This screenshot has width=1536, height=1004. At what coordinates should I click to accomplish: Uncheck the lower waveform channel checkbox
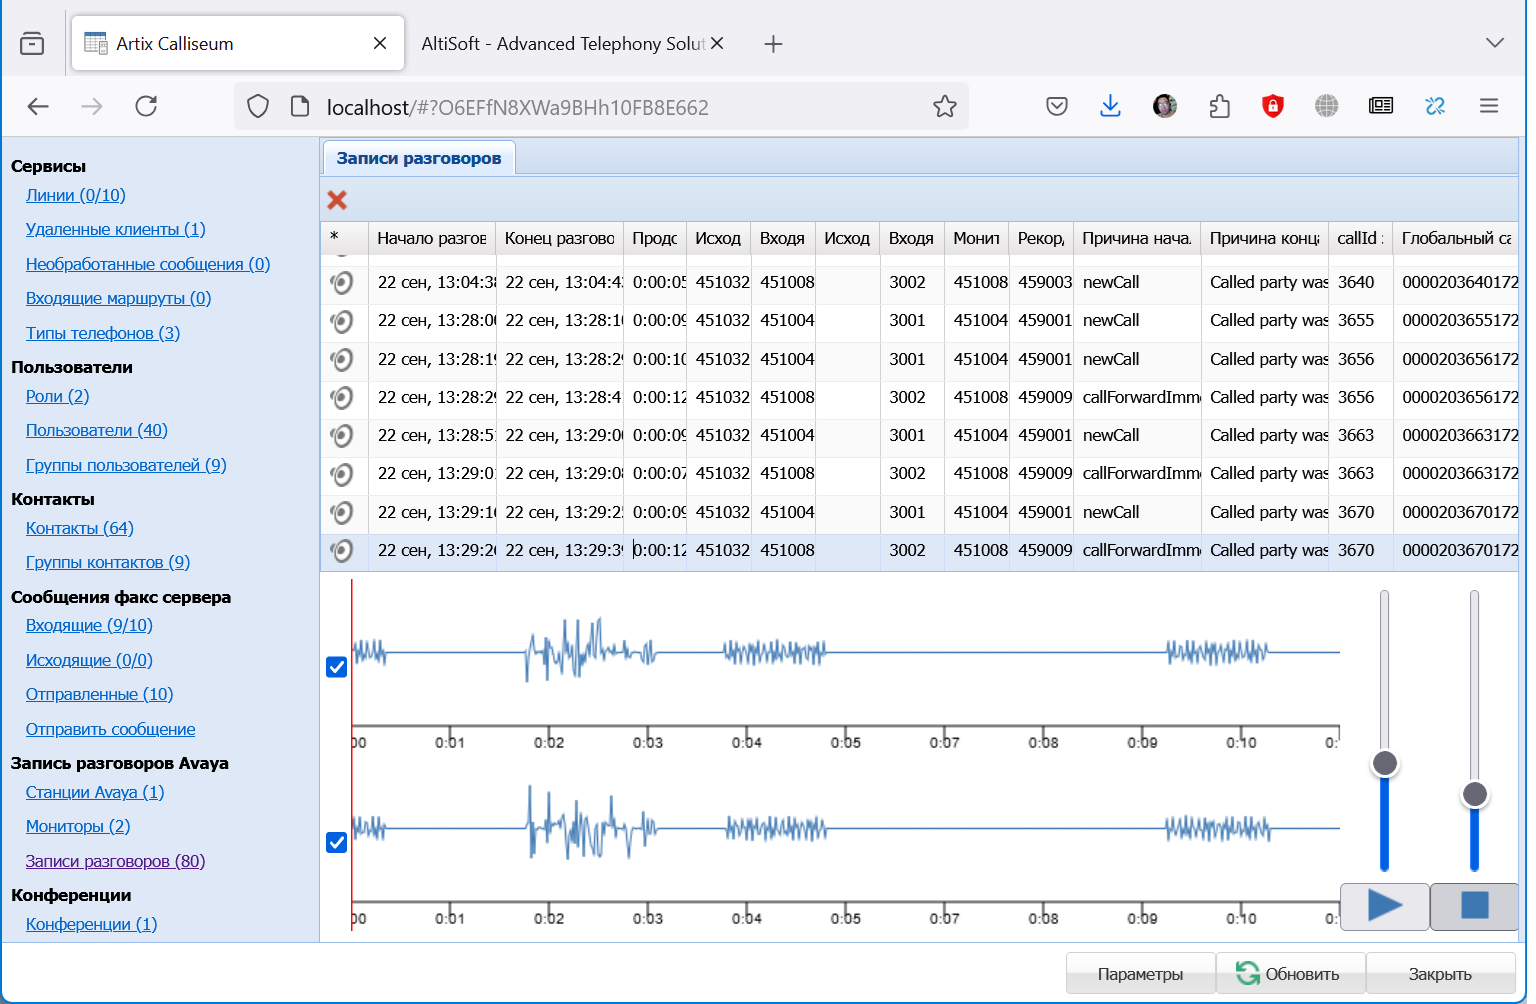pos(337,842)
